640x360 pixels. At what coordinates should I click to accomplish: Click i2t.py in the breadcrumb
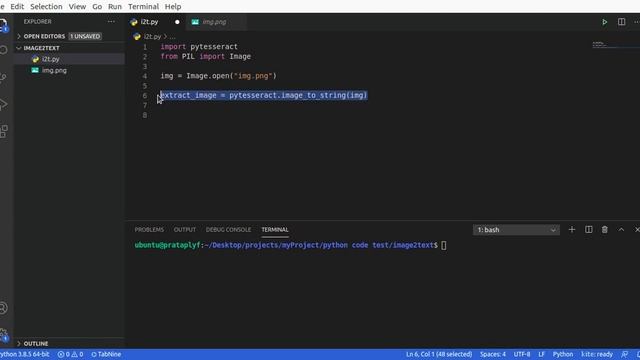click(152, 37)
